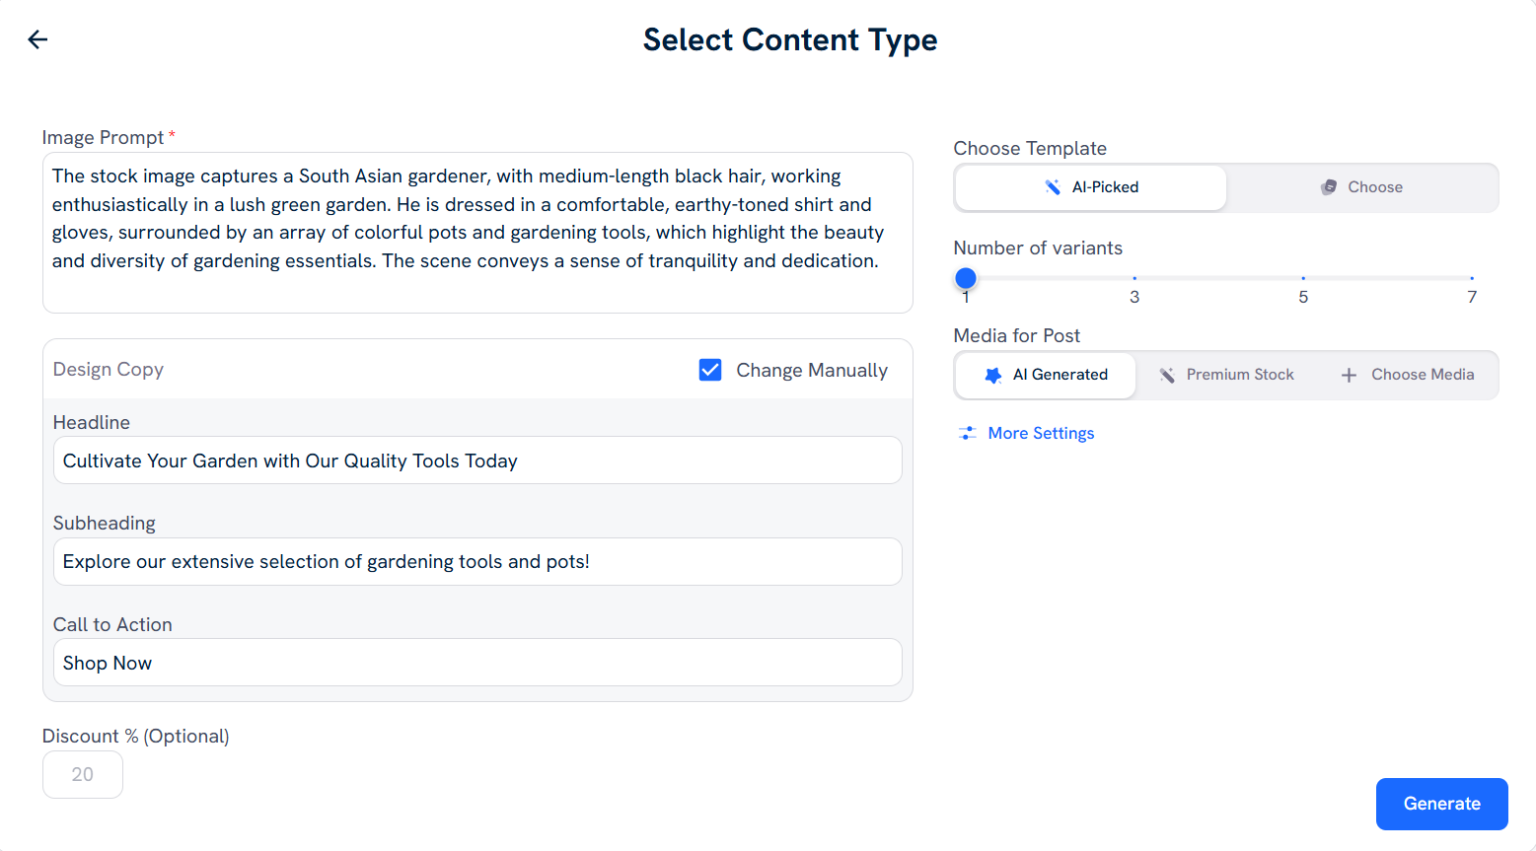
Task: Click the Premium Stock wand icon
Action: tap(1167, 375)
